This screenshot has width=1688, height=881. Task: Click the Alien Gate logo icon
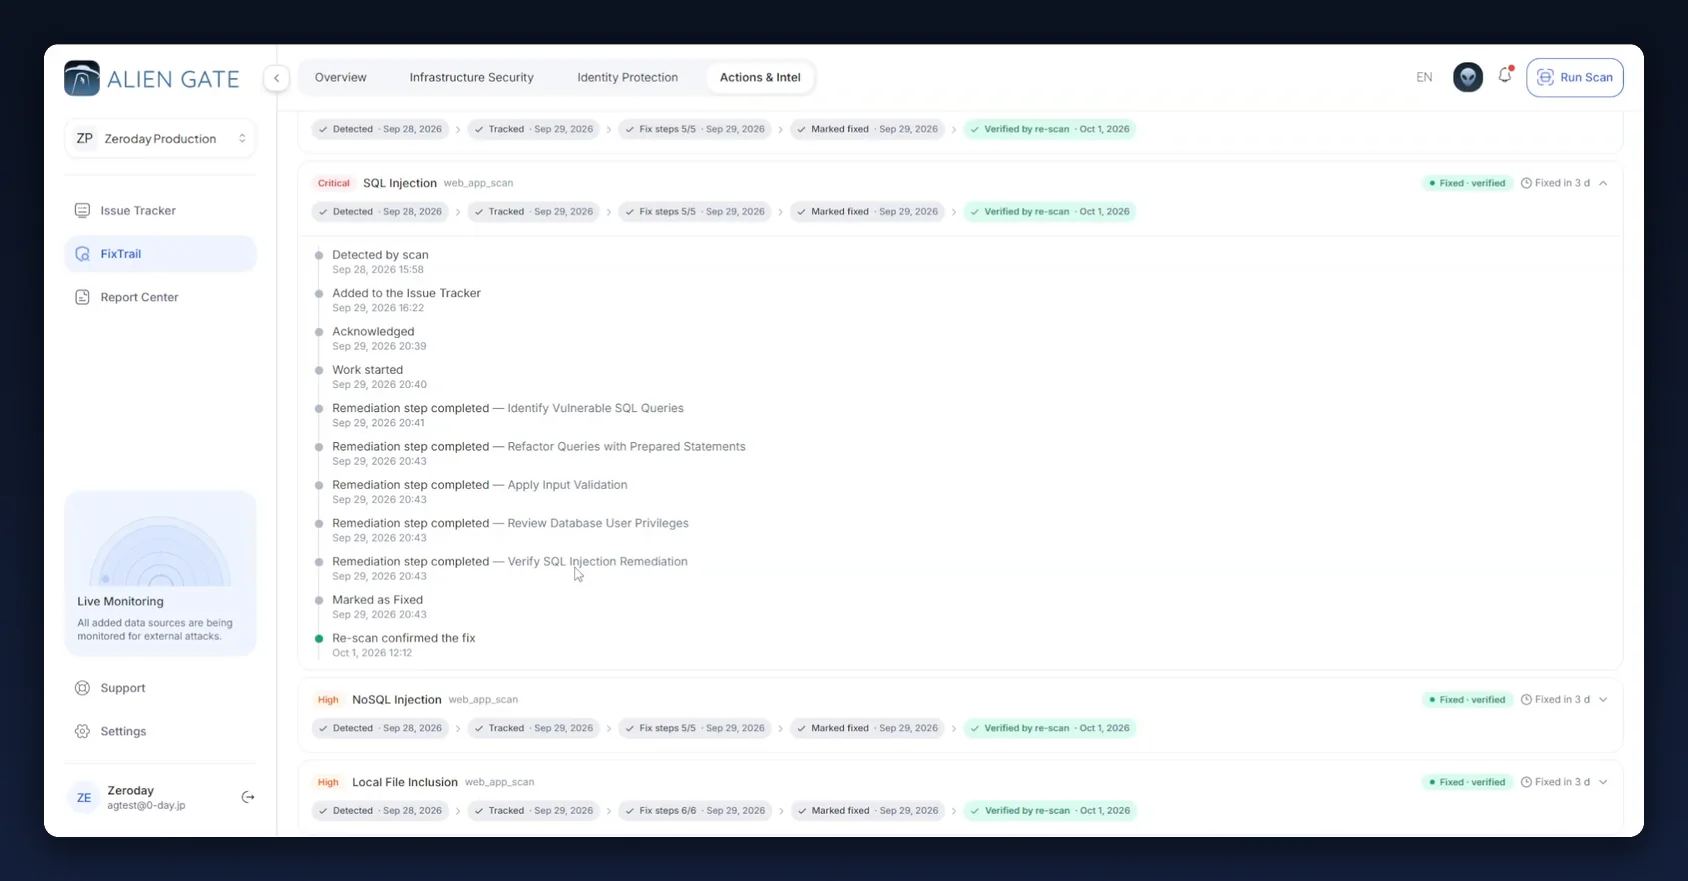coord(82,78)
